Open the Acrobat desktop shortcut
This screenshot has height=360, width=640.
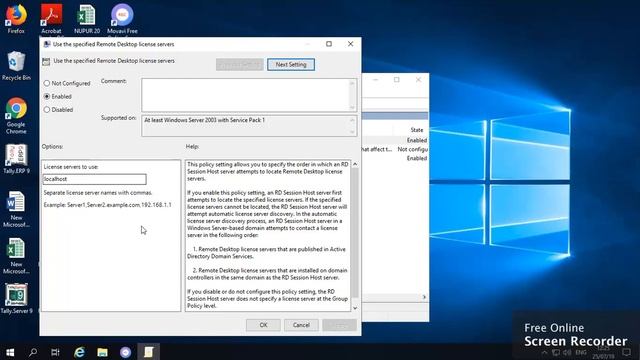pos(51,19)
